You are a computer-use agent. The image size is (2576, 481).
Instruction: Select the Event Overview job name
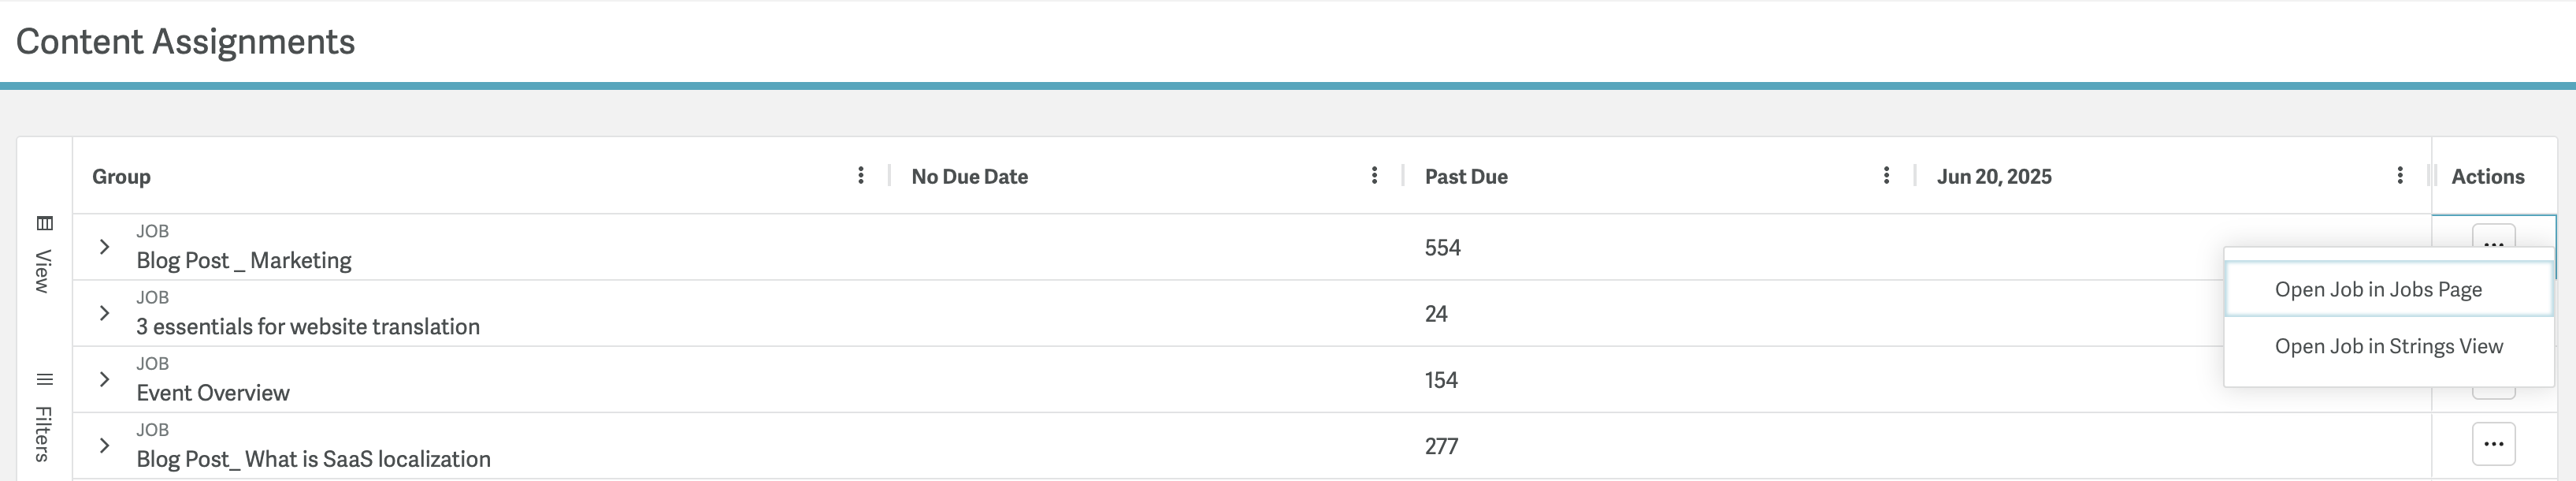pos(213,393)
